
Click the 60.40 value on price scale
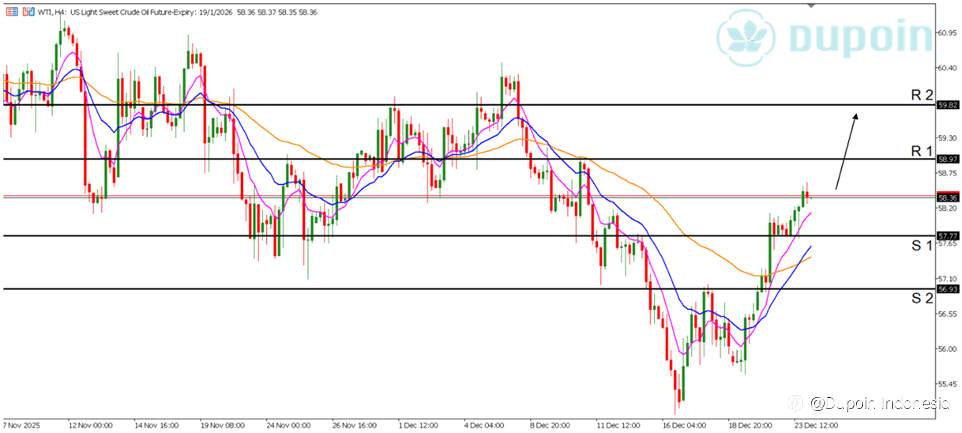[946, 68]
